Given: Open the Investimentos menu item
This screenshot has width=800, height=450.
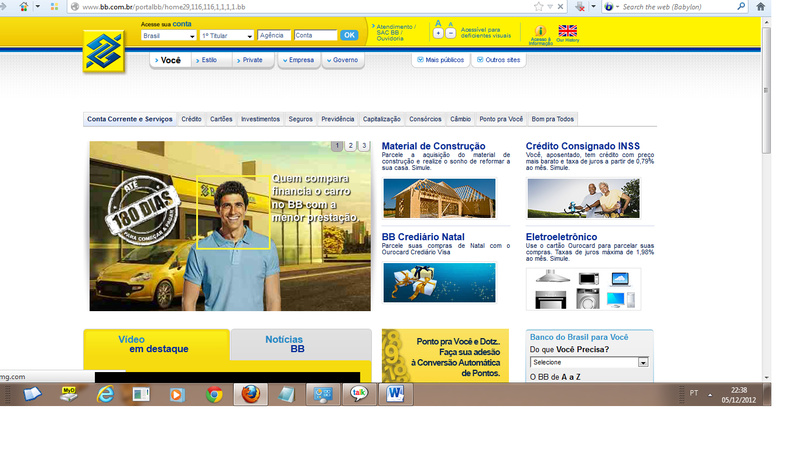Looking at the screenshot, I should [x=260, y=119].
